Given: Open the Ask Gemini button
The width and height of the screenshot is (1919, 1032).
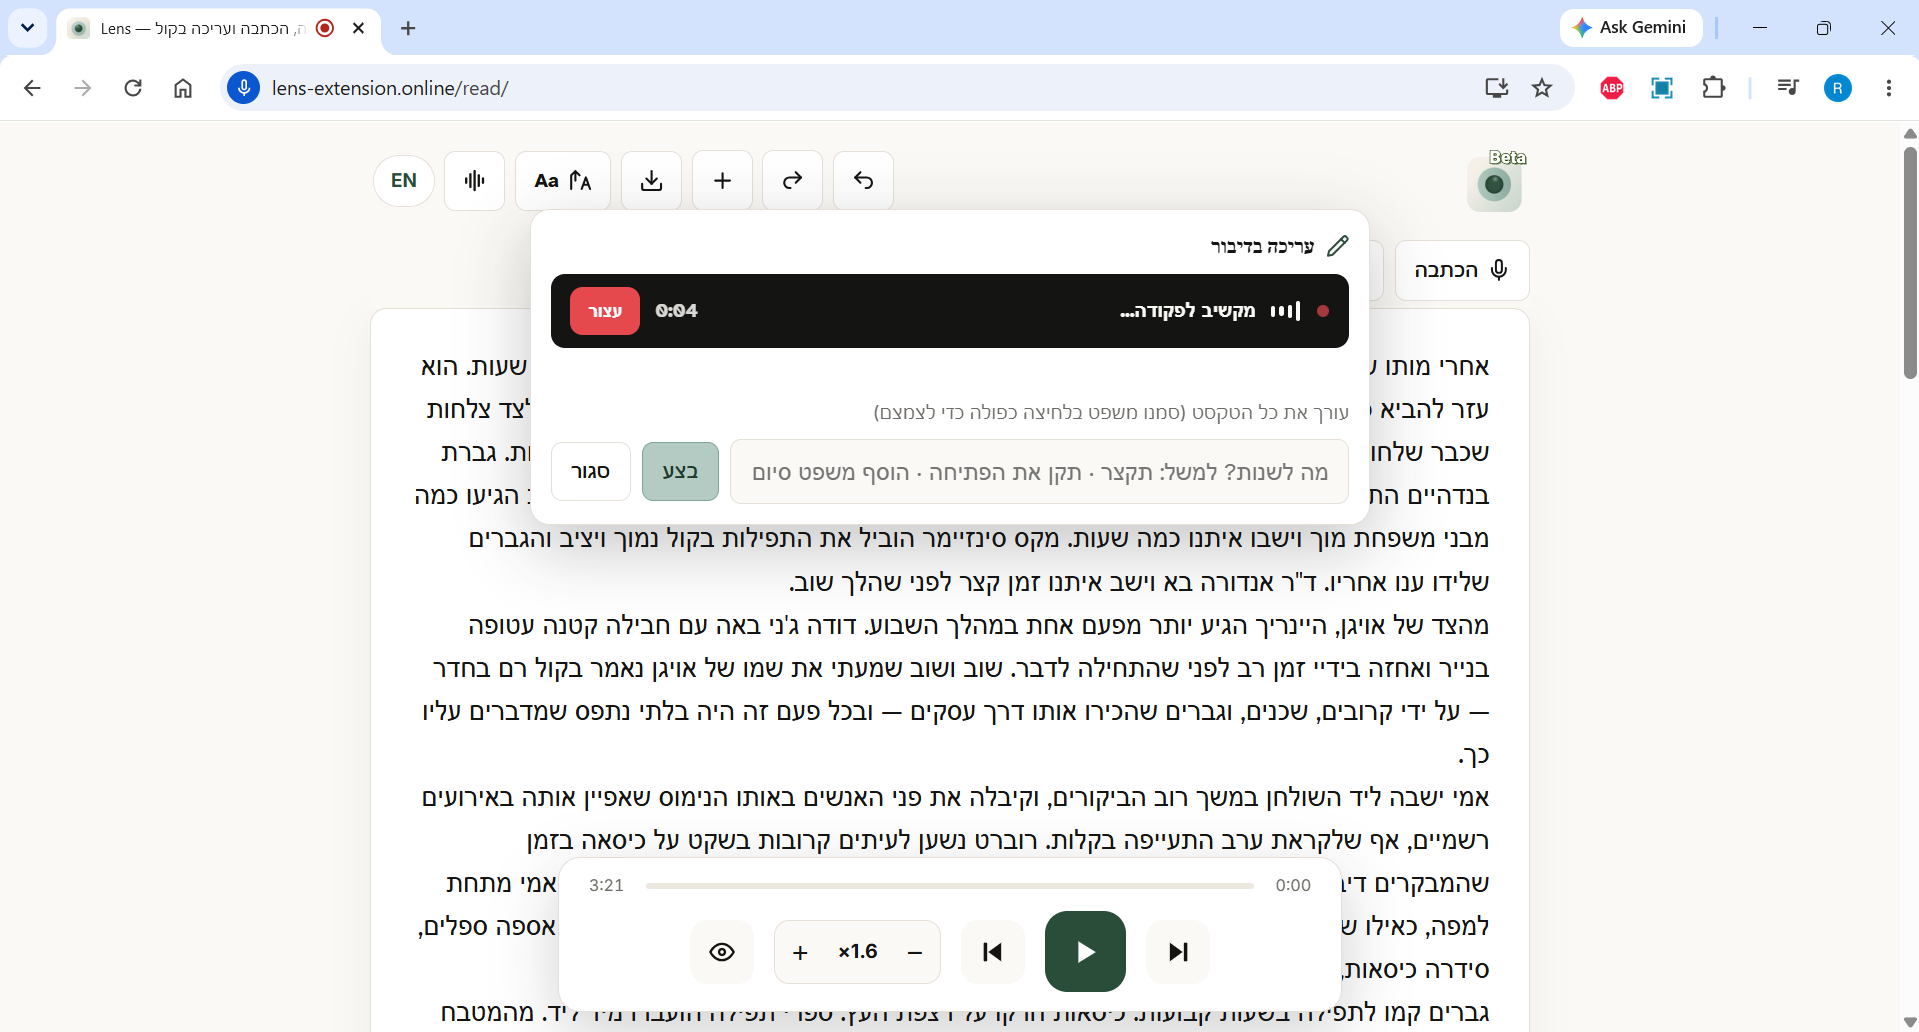Looking at the screenshot, I should [x=1630, y=28].
